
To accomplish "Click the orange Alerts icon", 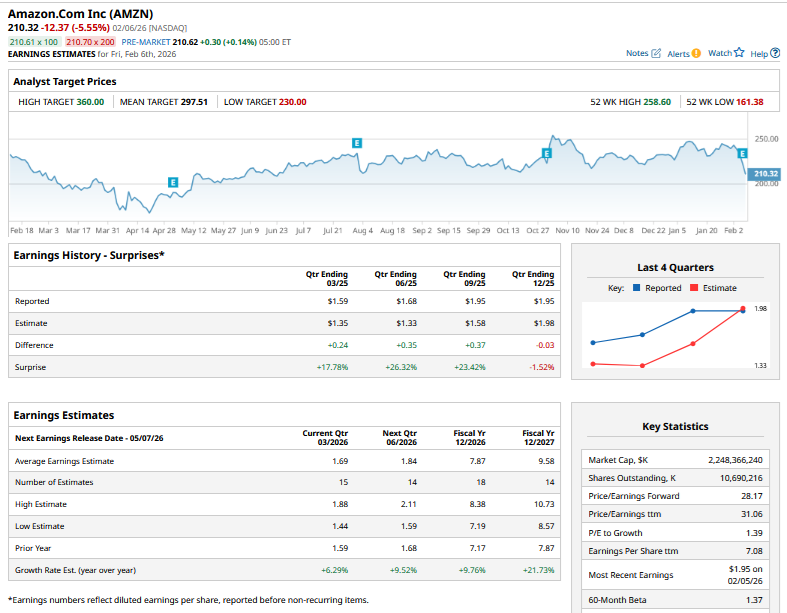I will 696,53.
